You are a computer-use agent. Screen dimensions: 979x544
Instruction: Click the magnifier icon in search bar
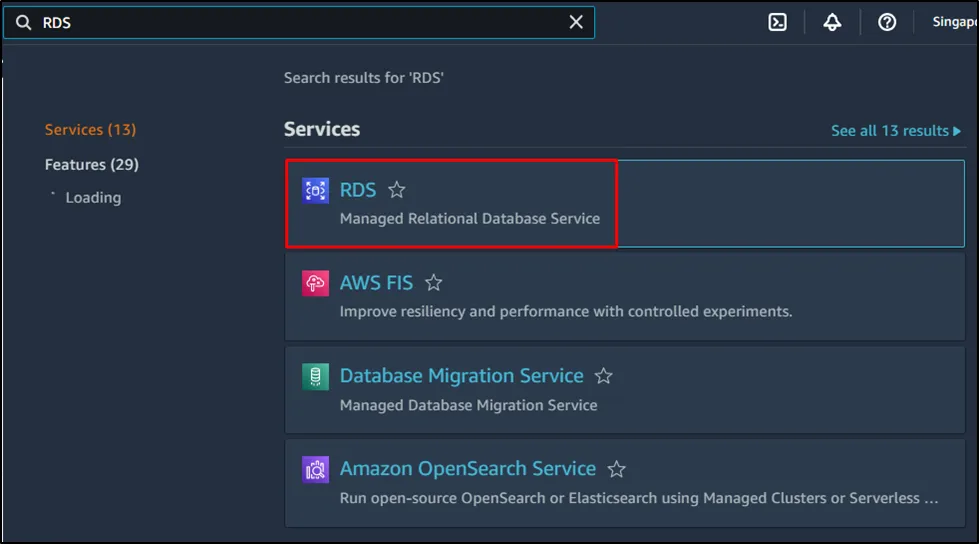pos(23,22)
